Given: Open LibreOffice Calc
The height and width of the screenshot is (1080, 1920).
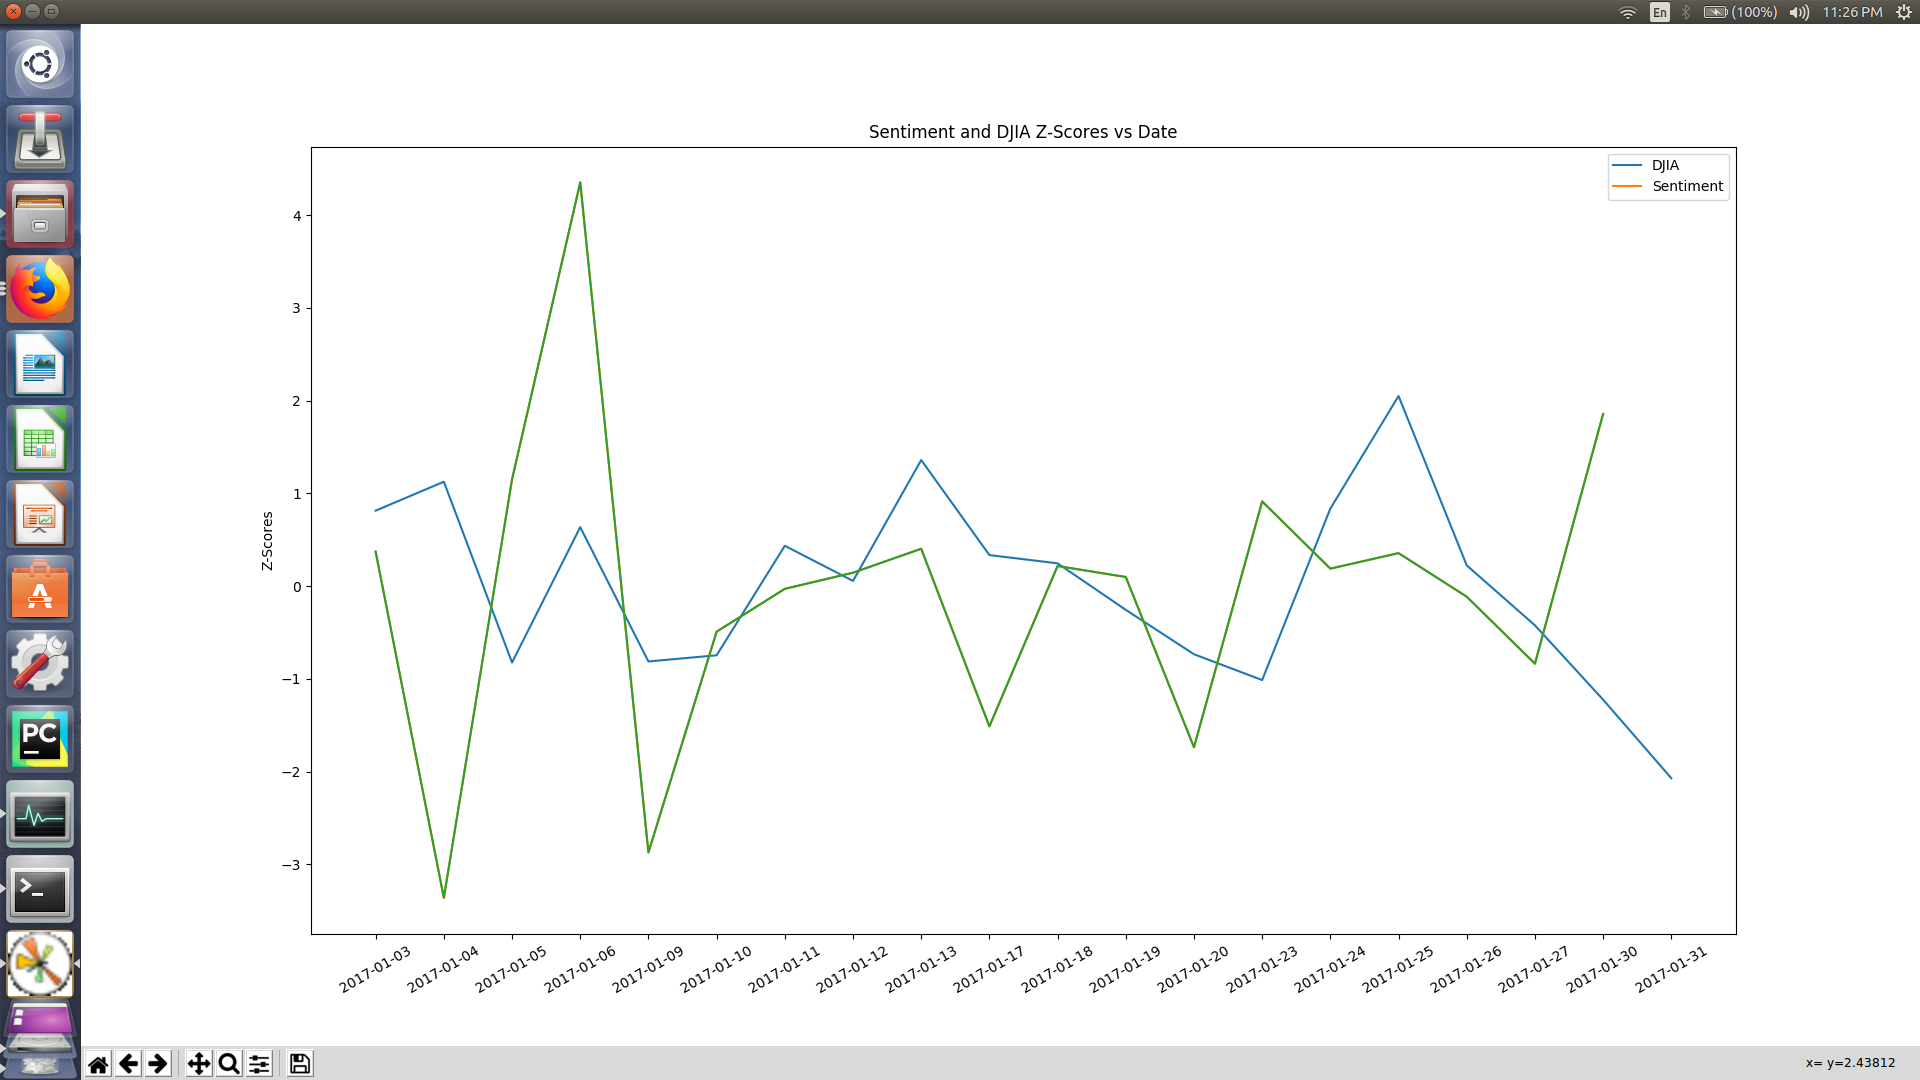Looking at the screenshot, I should click(40, 440).
